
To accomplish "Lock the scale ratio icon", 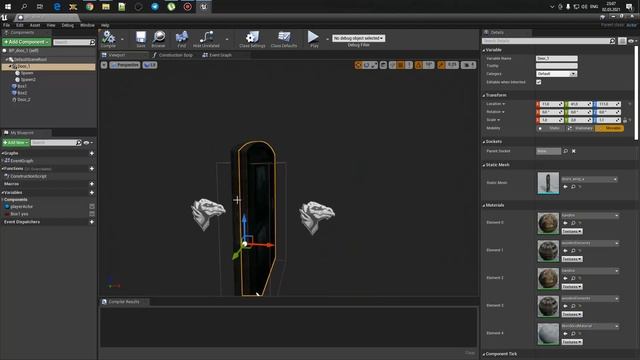I will click(x=625, y=120).
